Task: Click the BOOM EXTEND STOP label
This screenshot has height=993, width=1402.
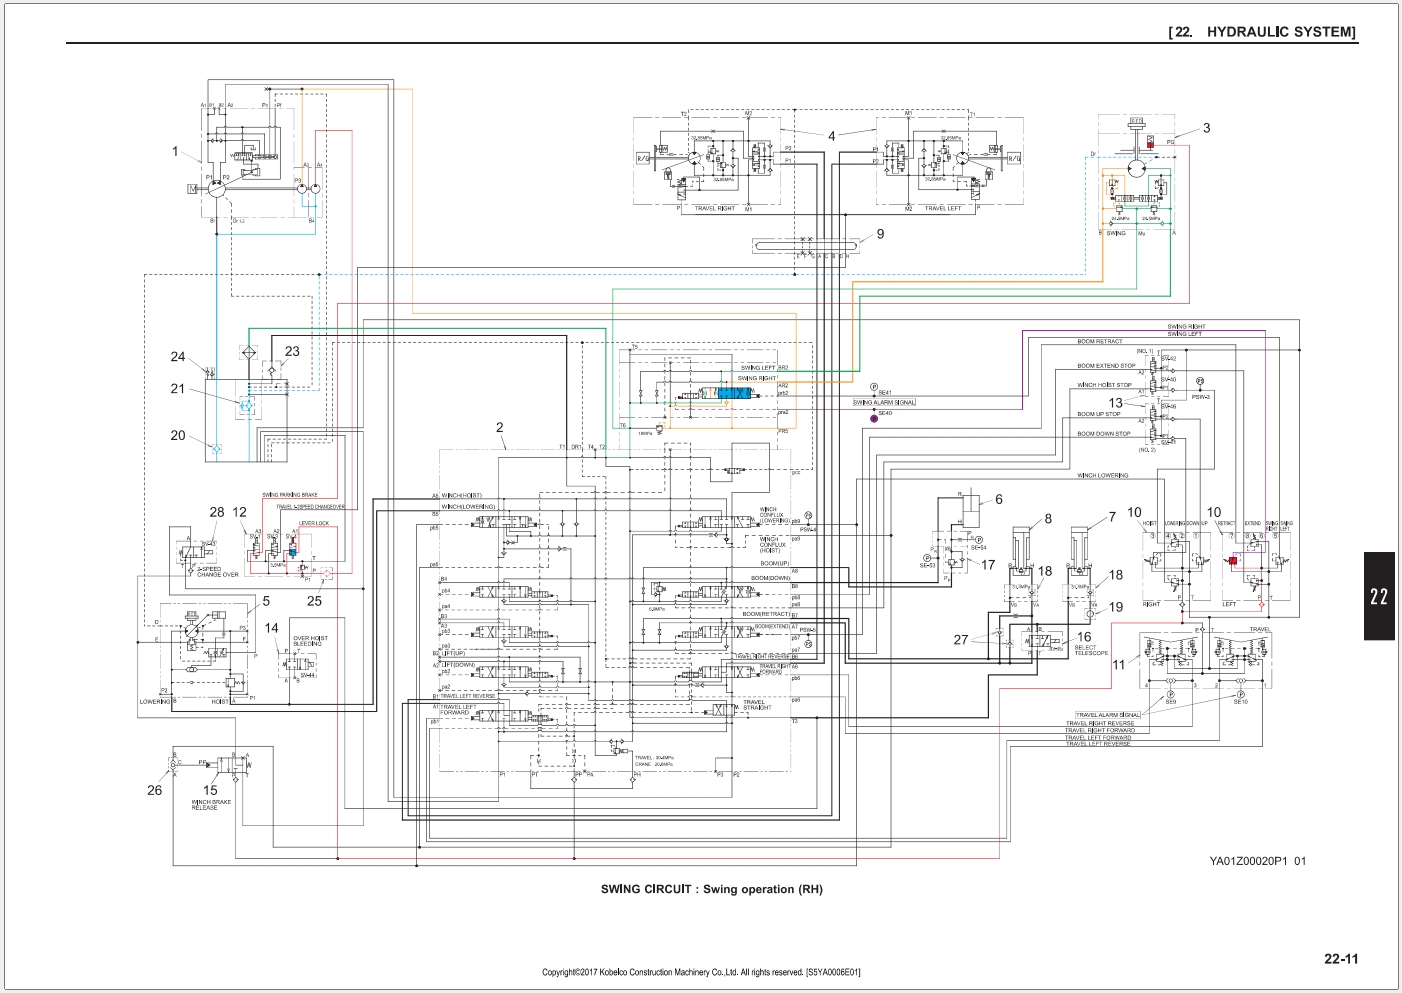Action: [x=1106, y=366]
